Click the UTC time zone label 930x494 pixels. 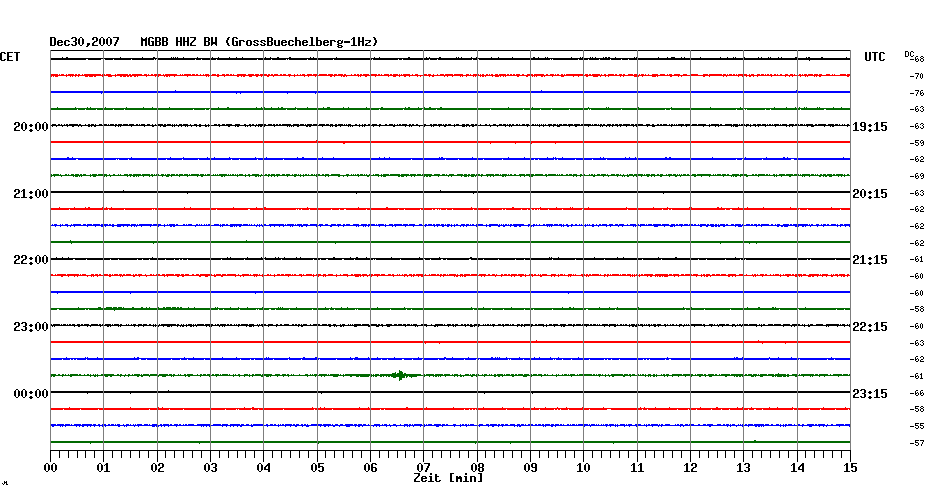874,57
